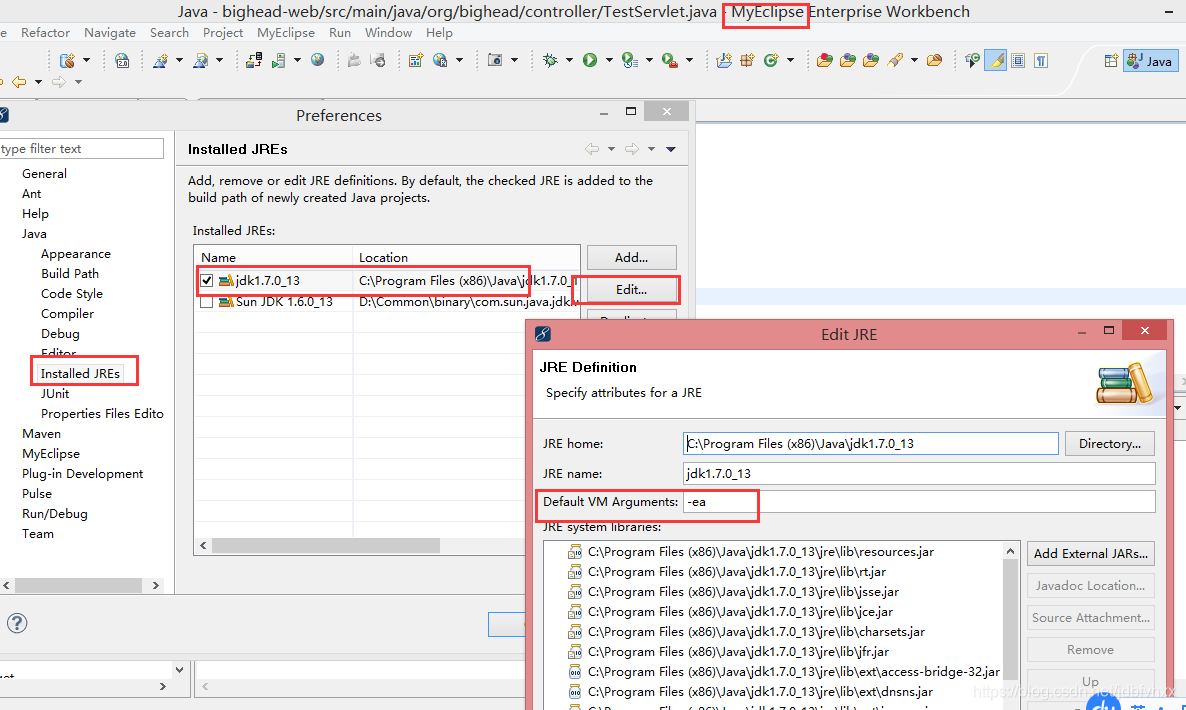This screenshot has width=1186, height=710.
Task: Open the Back history dropdown arrow
Action: 38,82
